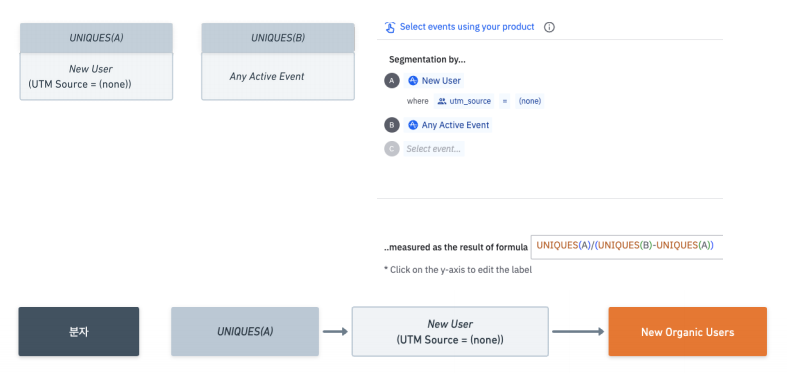Open the Any Active Event selector
The image size is (787, 382).
pyautogui.click(x=448, y=125)
